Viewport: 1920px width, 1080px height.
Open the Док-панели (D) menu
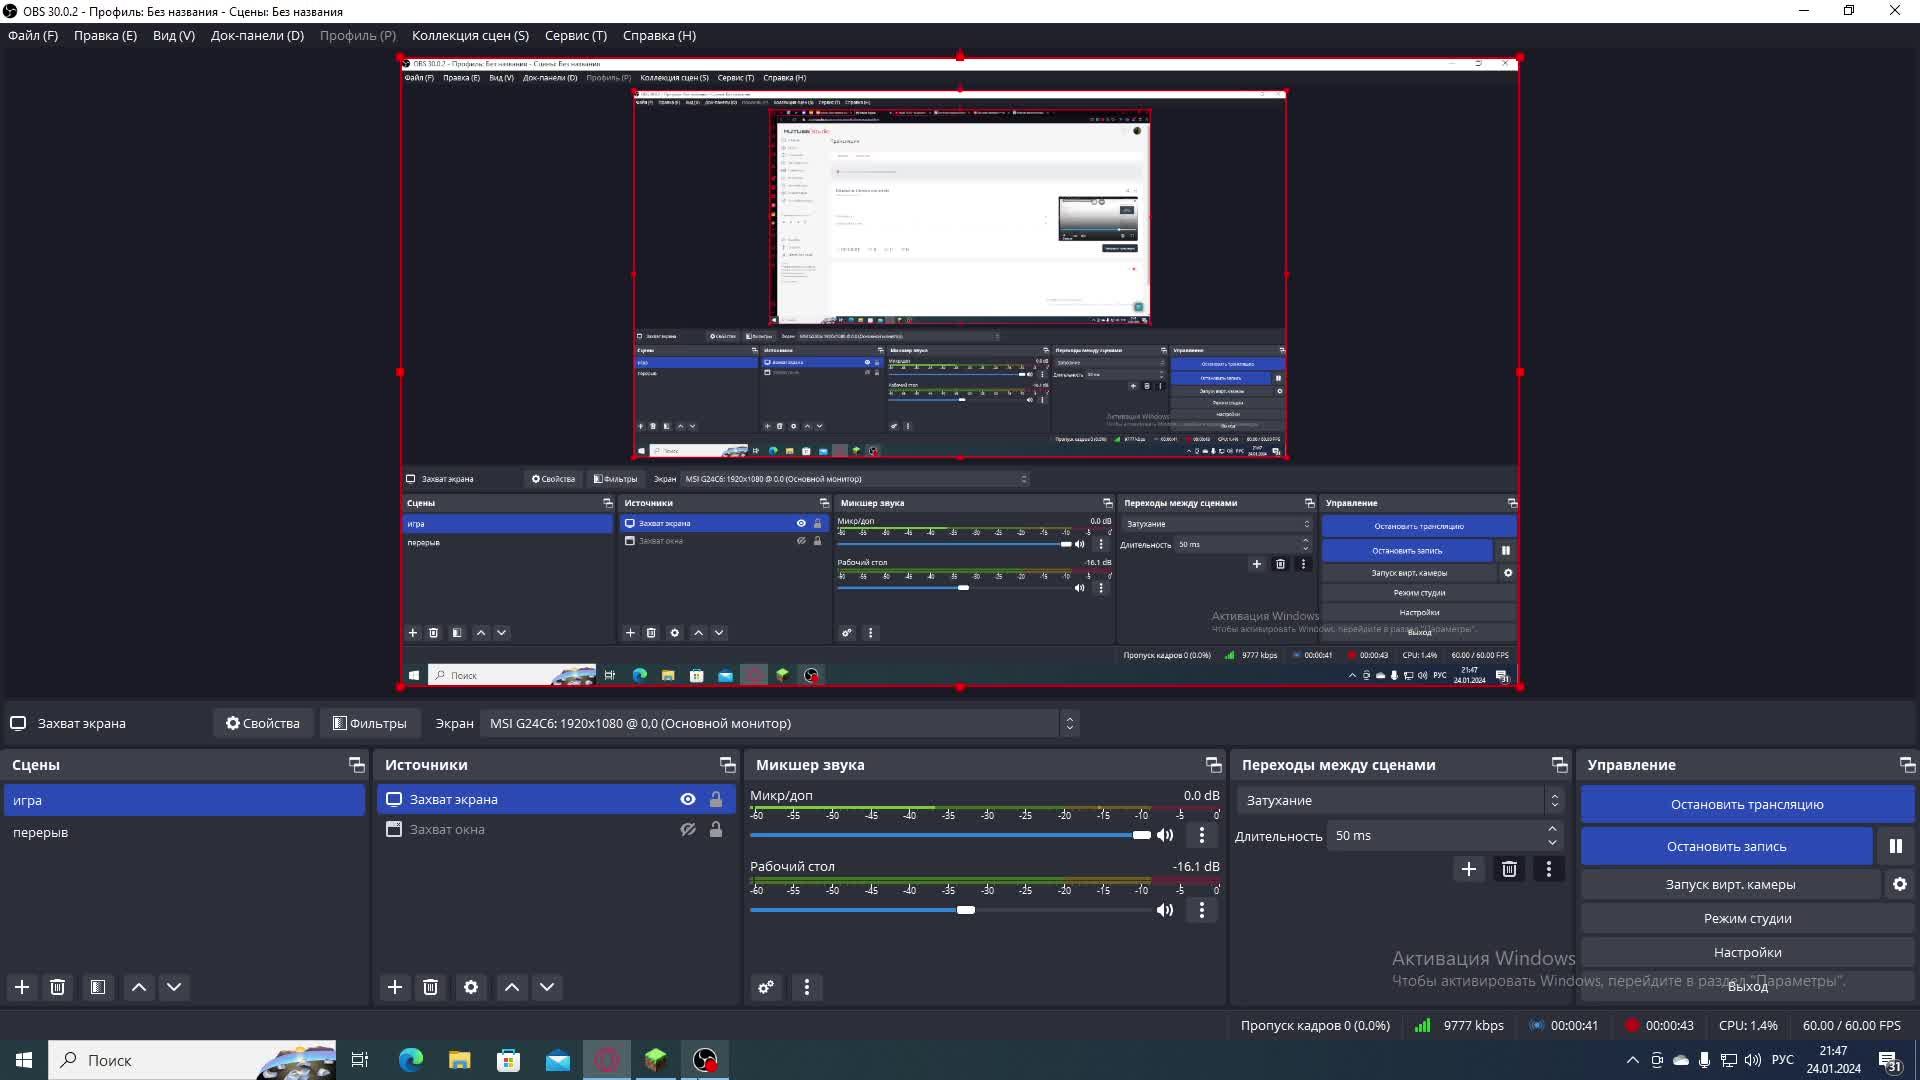coord(257,35)
